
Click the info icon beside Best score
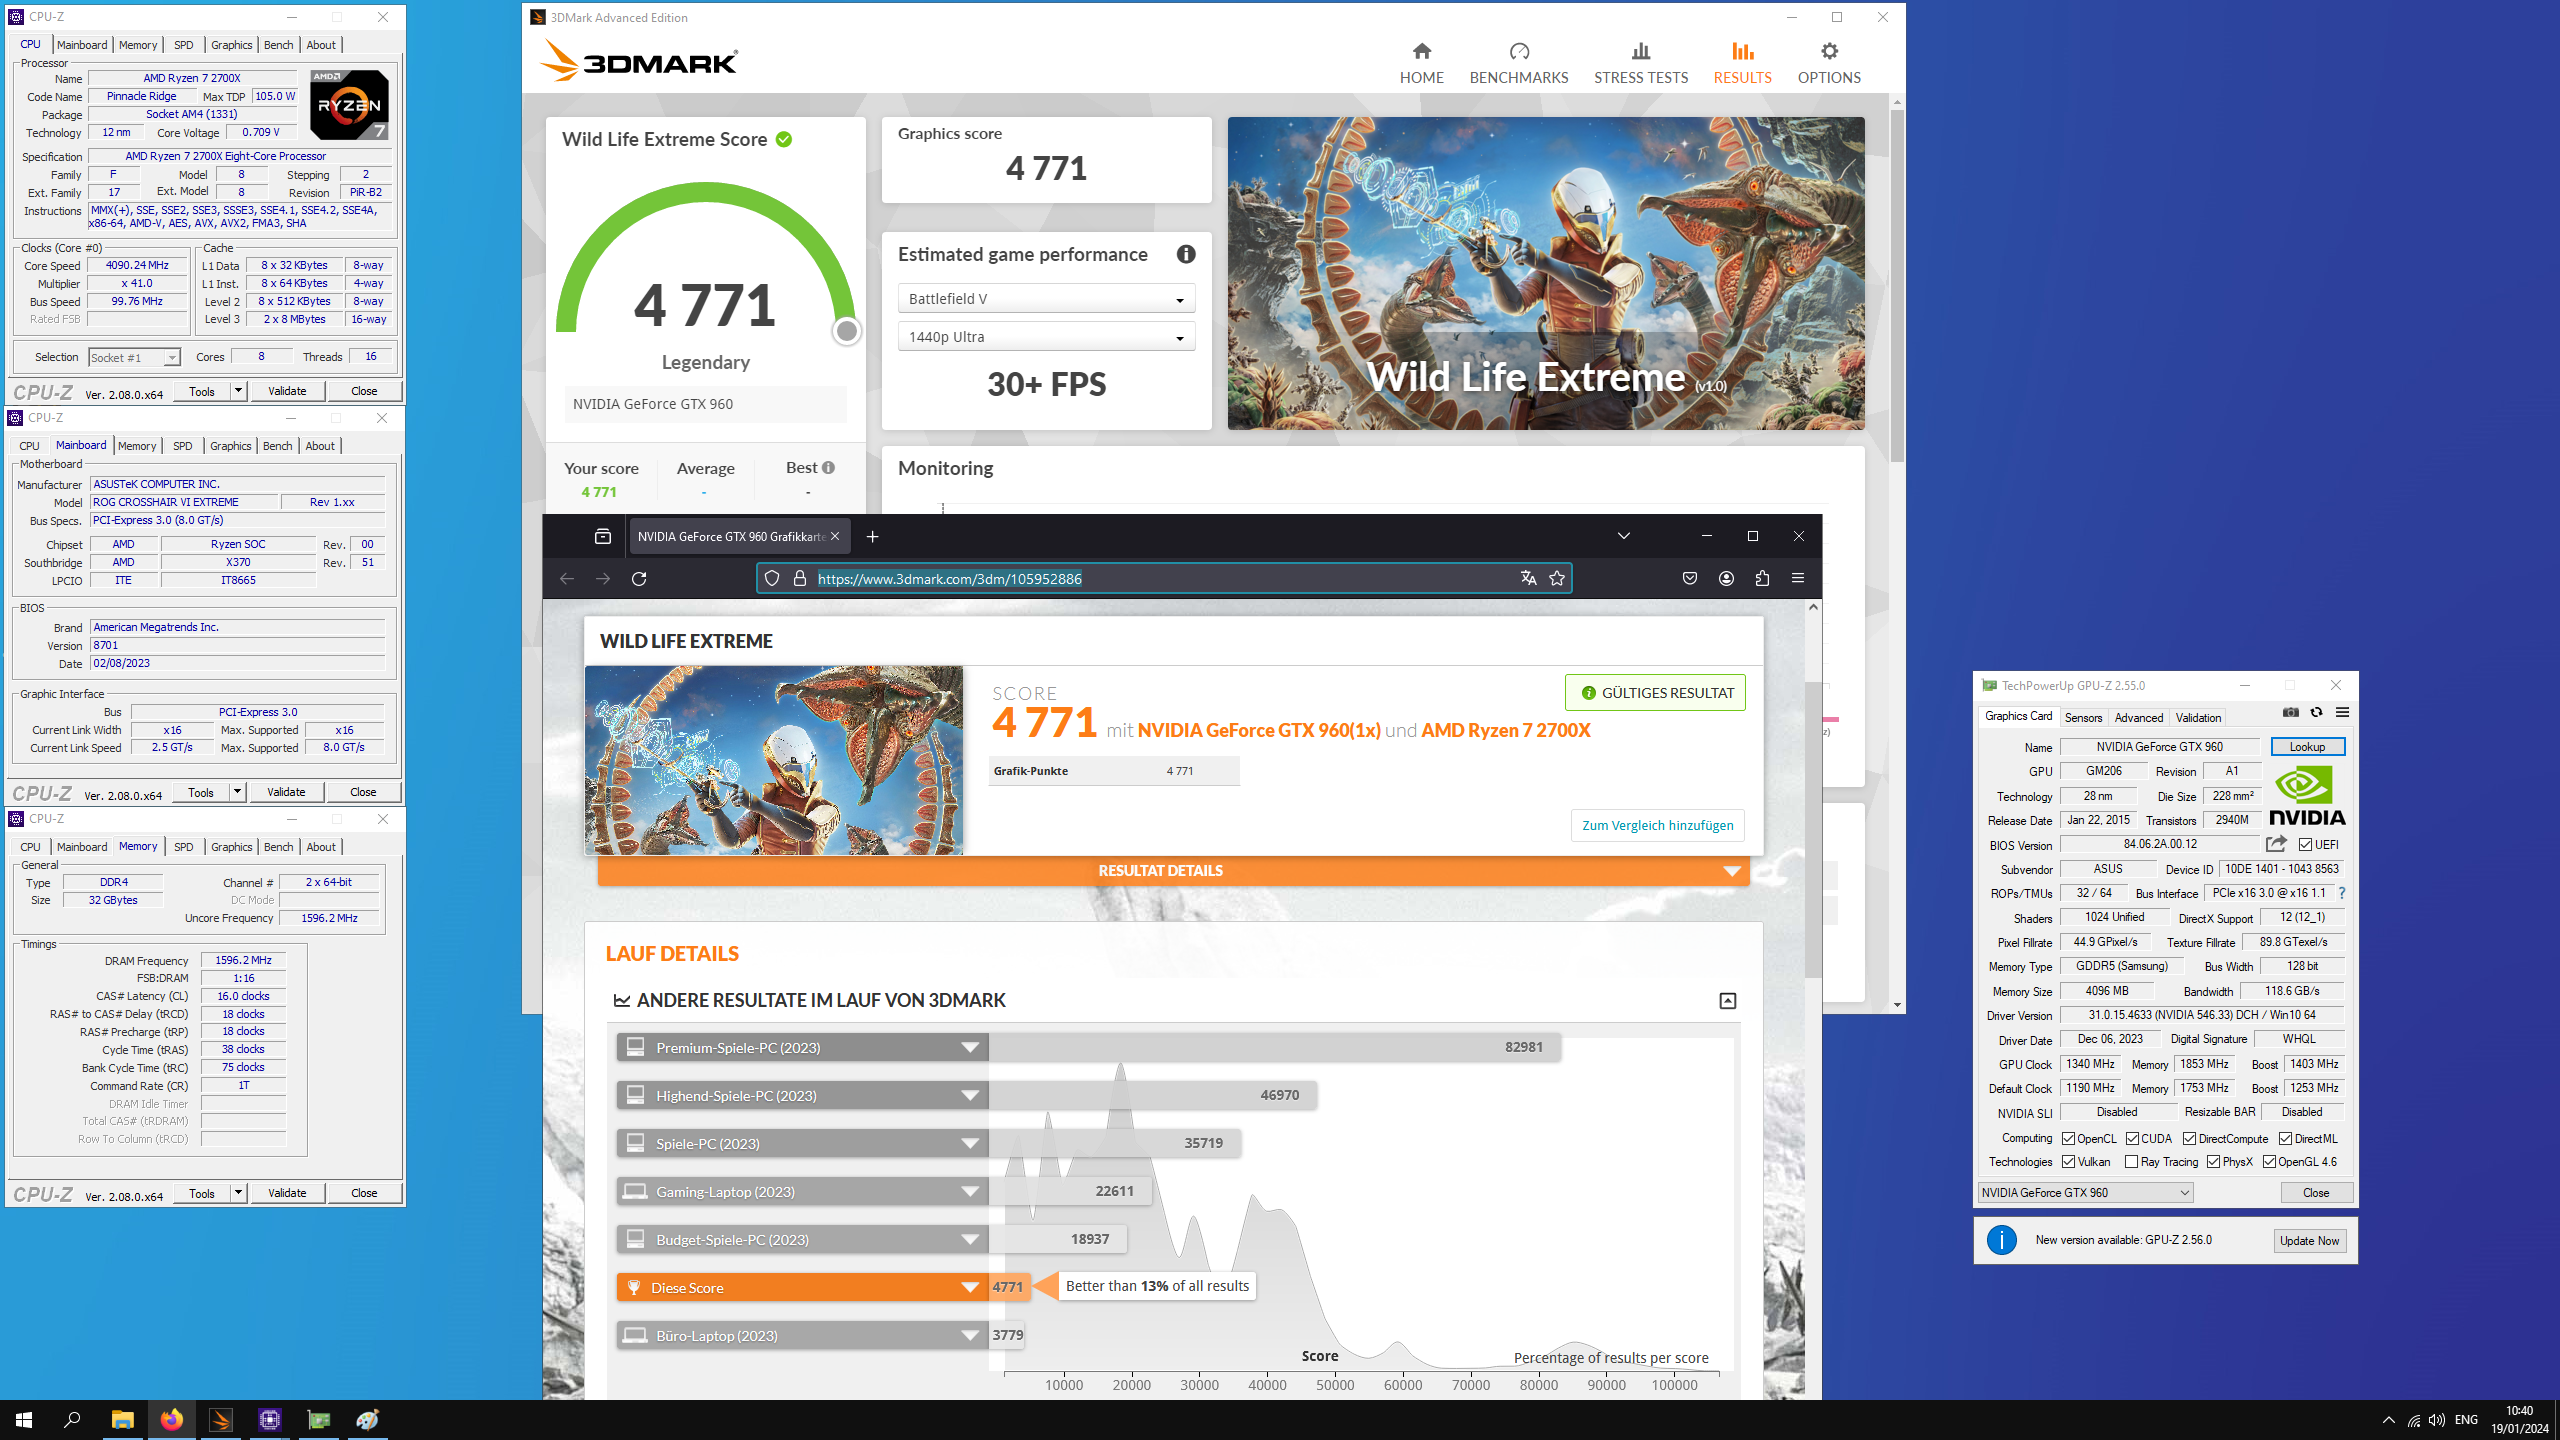tap(828, 467)
